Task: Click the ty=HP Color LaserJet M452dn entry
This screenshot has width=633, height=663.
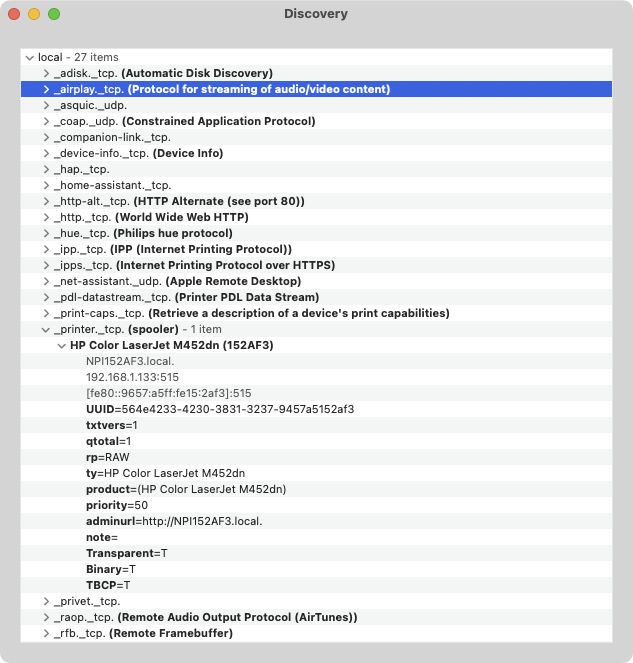Action: coord(166,473)
